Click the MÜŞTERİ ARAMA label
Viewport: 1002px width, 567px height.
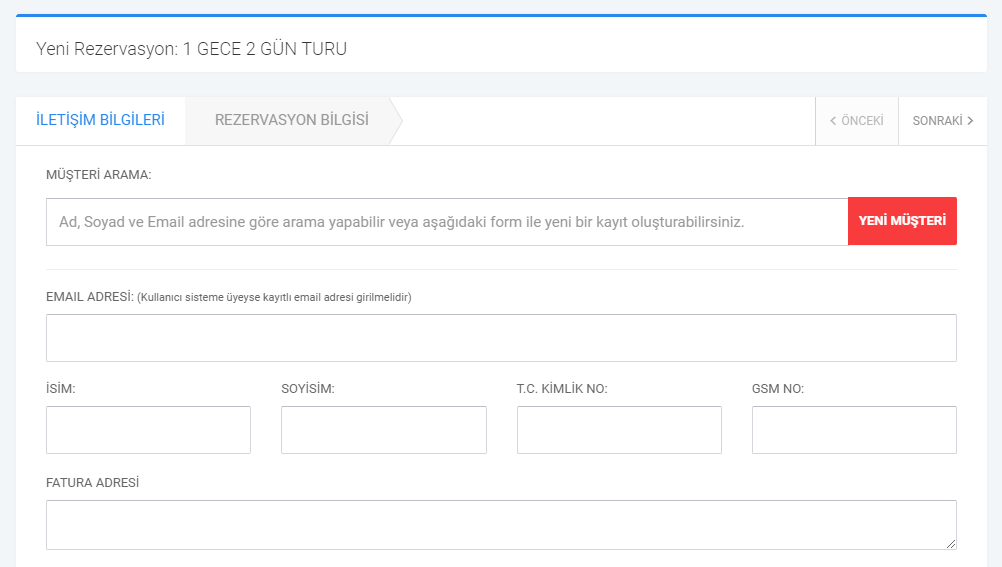(x=98, y=175)
